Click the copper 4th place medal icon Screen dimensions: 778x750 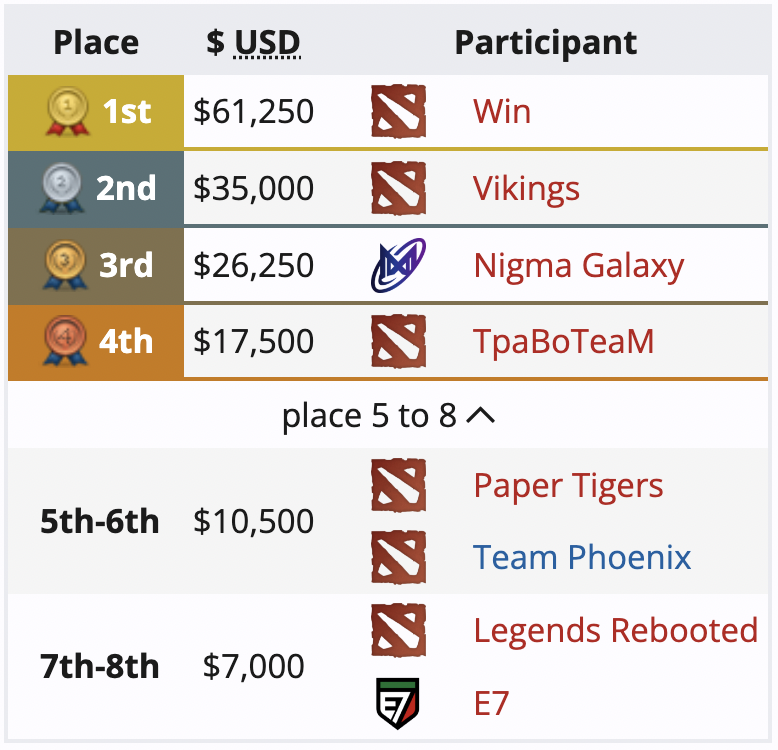tap(66, 342)
